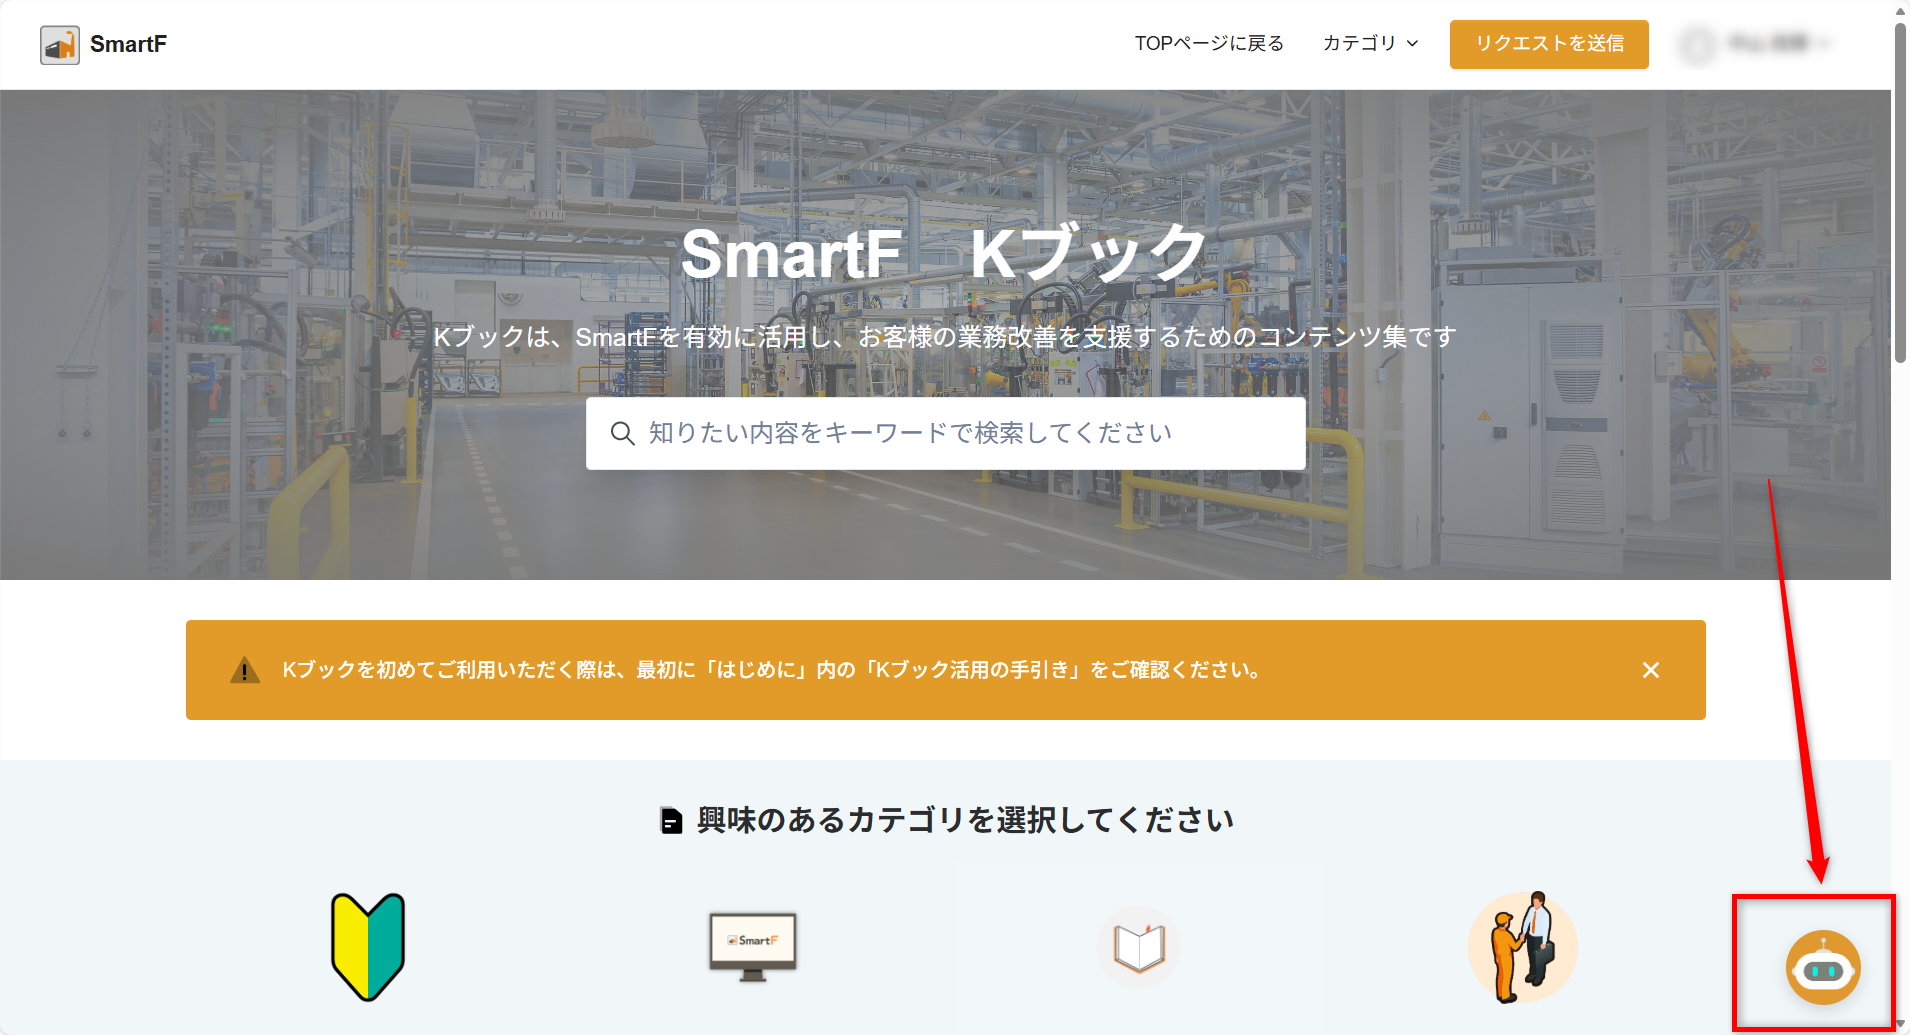Click the vertical scrollbar thumb
The height and width of the screenshot is (1035, 1910).
point(1900,190)
